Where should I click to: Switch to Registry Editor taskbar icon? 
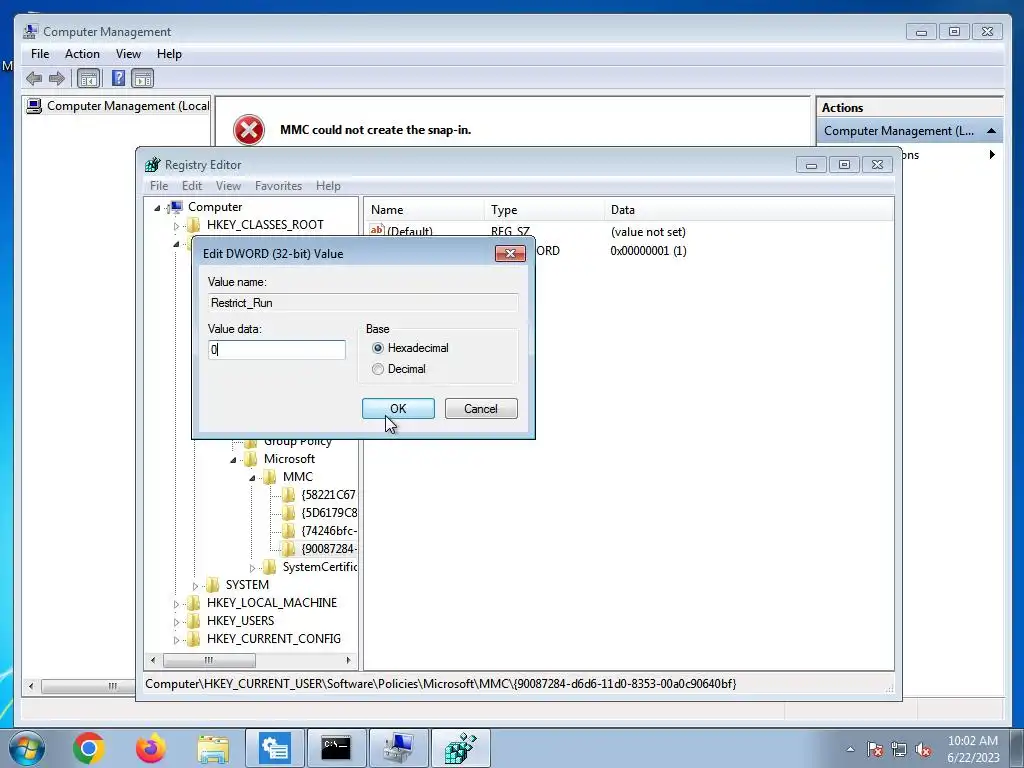coord(460,748)
